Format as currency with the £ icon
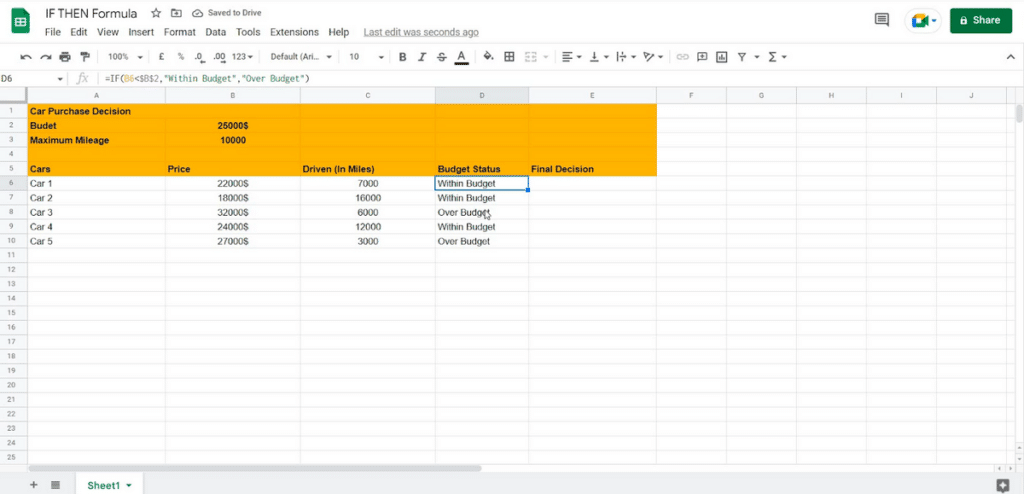1024x494 pixels. pos(161,57)
